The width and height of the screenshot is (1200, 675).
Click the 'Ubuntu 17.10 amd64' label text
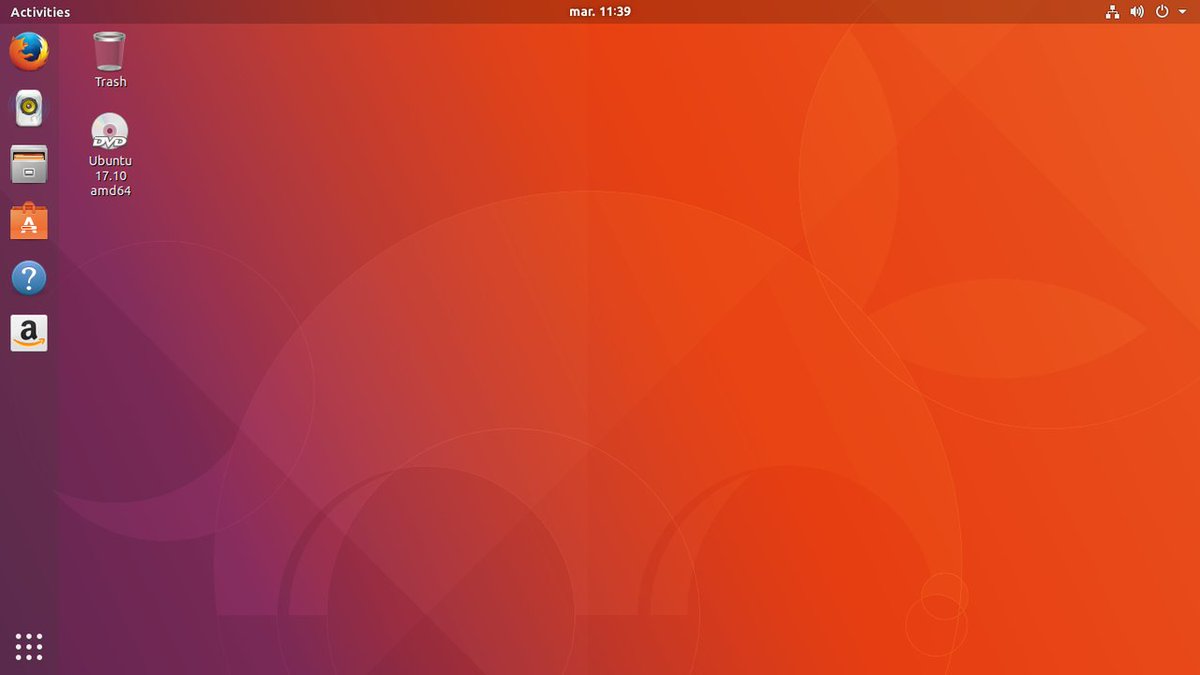tap(110, 175)
